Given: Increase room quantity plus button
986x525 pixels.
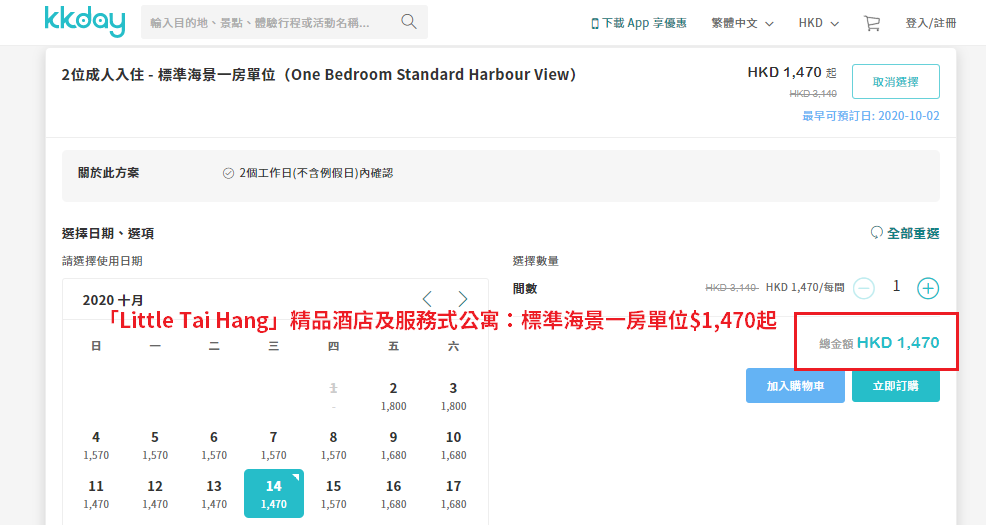Looking at the screenshot, I should (928, 289).
